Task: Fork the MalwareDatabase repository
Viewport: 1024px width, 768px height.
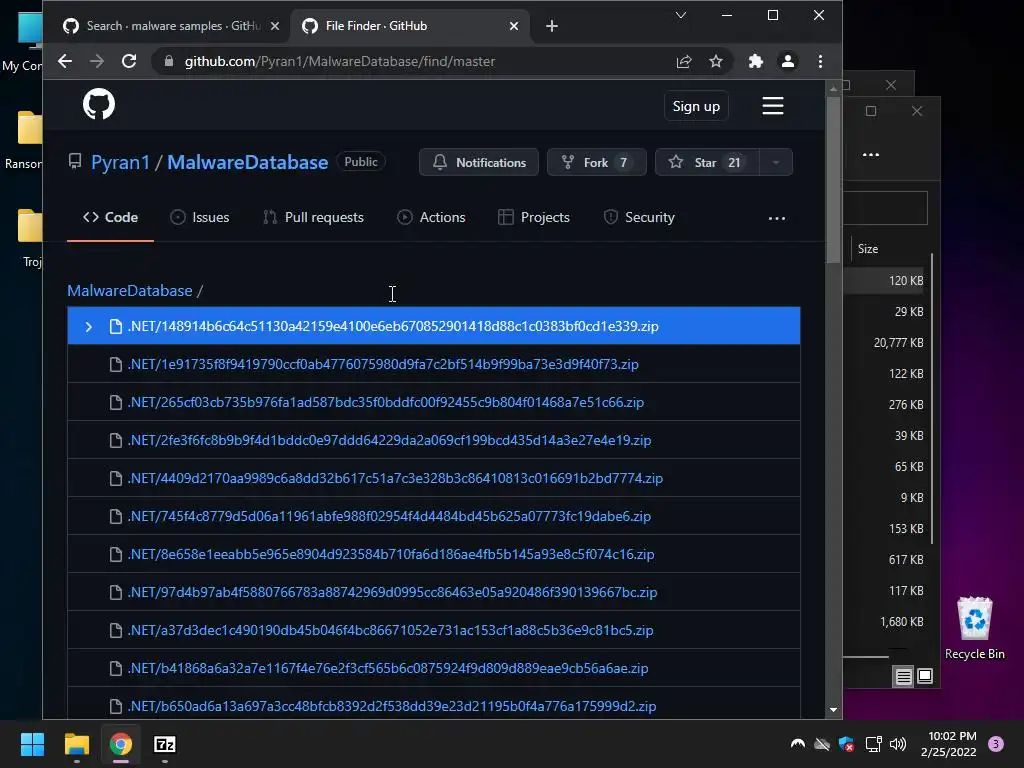Action: [596, 163]
